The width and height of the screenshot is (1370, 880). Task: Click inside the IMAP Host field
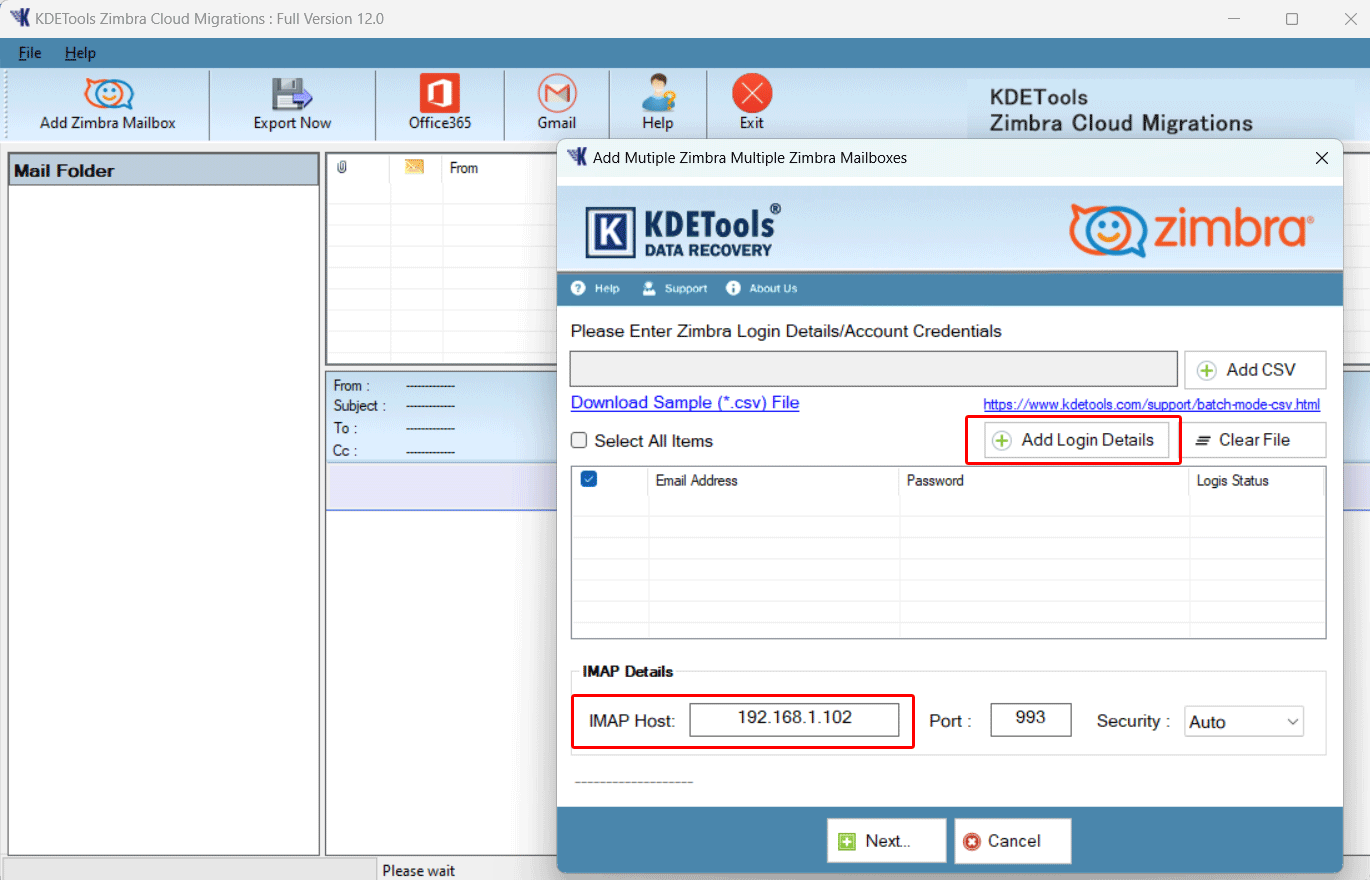point(795,719)
